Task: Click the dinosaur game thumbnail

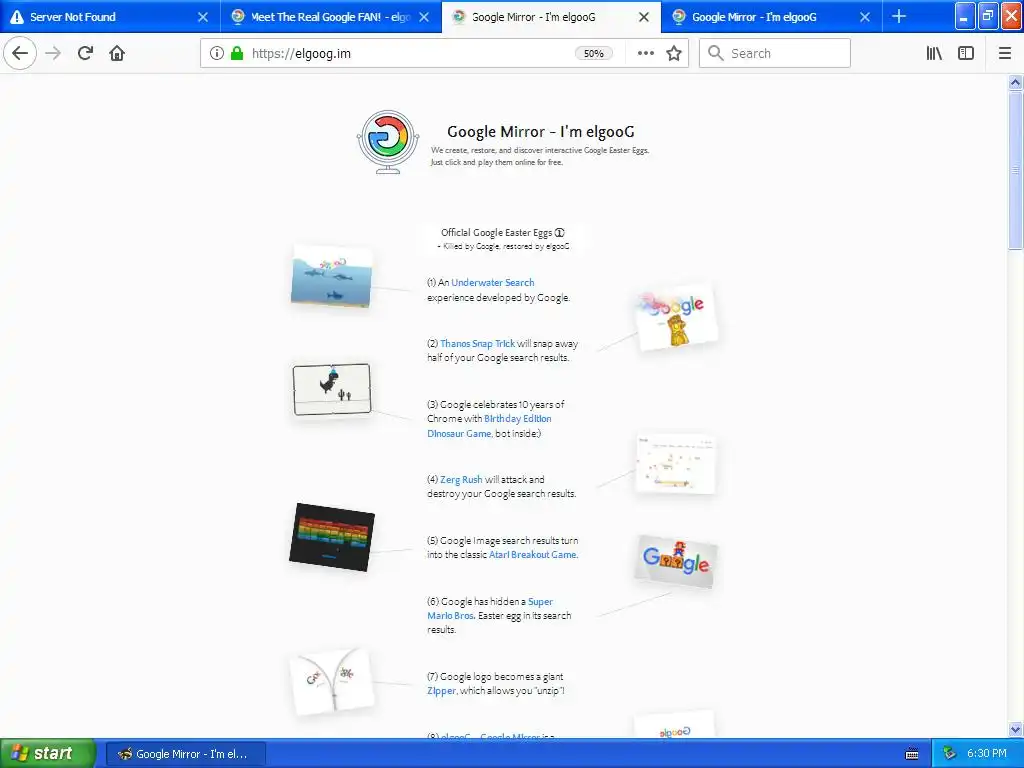Action: pyautogui.click(x=332, y=389)
